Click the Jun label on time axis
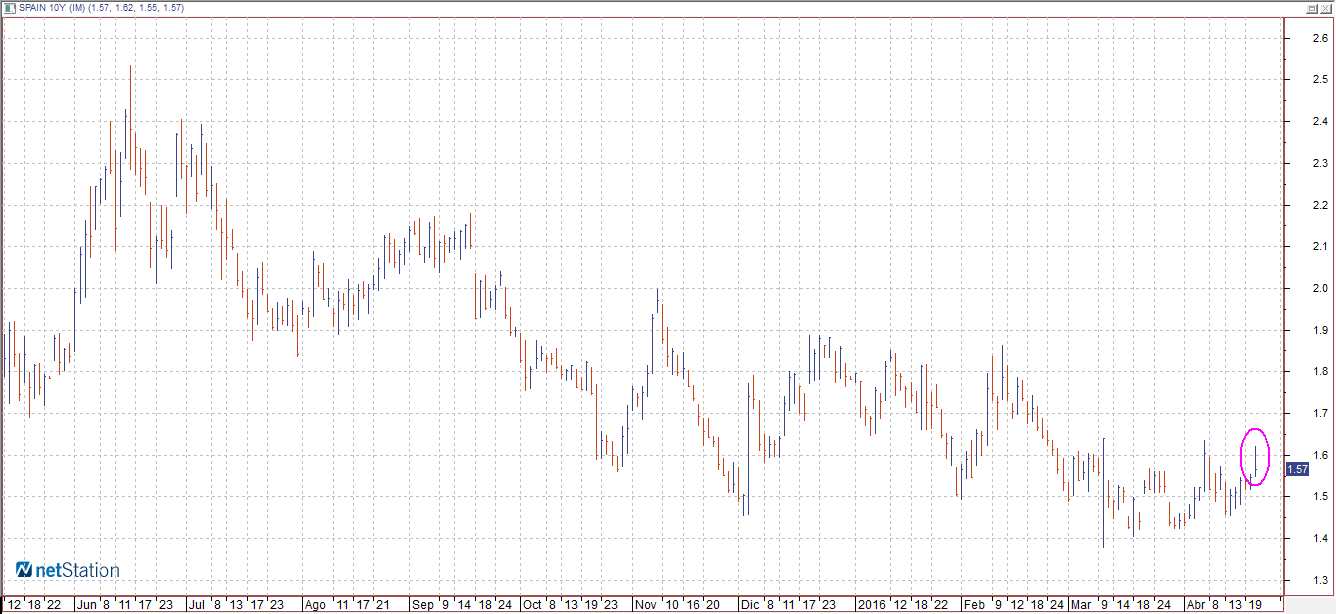The width and height of the screenshot is (1336, 614). point(86,605)
